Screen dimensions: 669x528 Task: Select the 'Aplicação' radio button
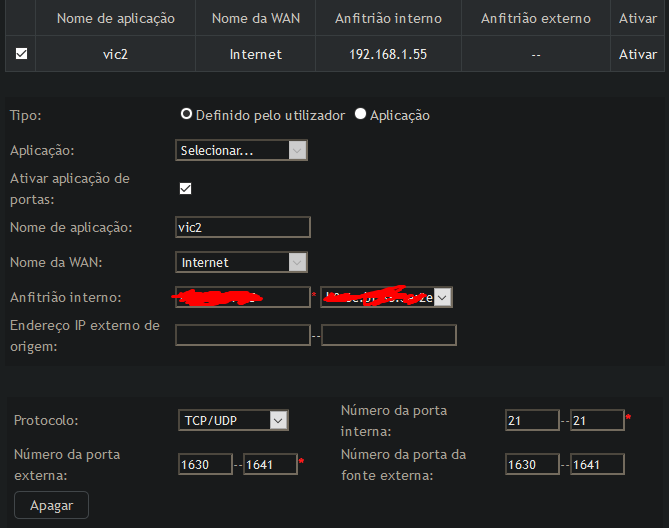360,114
